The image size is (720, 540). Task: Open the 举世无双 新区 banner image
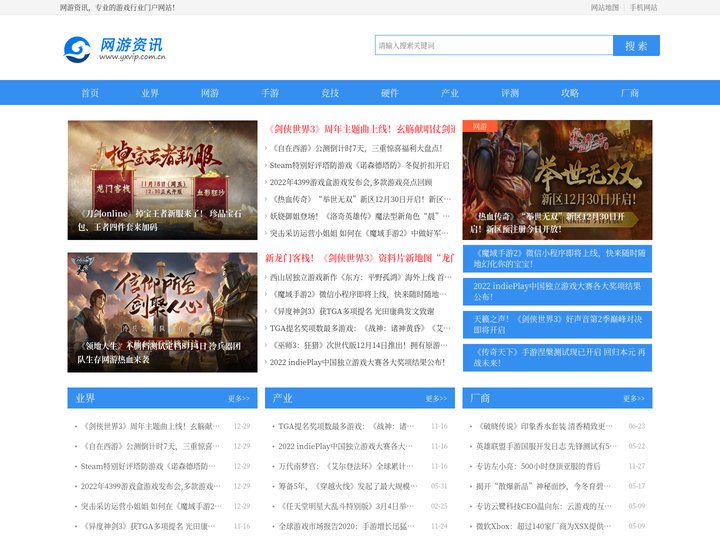click(x=557, y=180)
